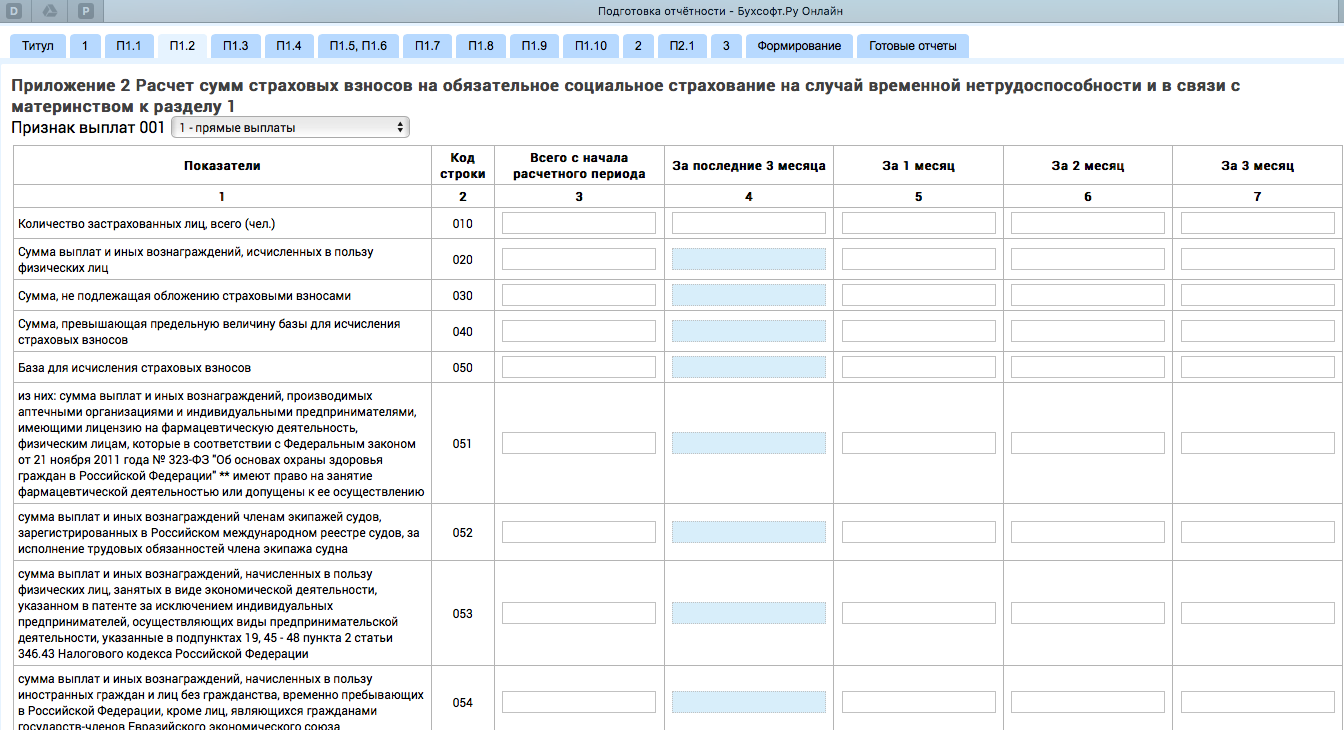Click row 020 'За 1 месяц' input
Viewport: 1344px width, 730px height.
(919, 259)
